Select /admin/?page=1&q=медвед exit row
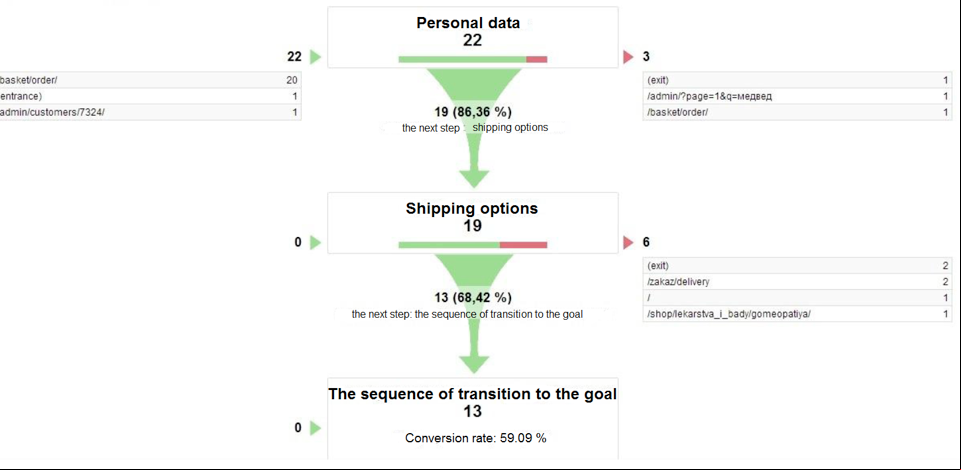Viewport: 961px width, 470px height. coord(797,96)
